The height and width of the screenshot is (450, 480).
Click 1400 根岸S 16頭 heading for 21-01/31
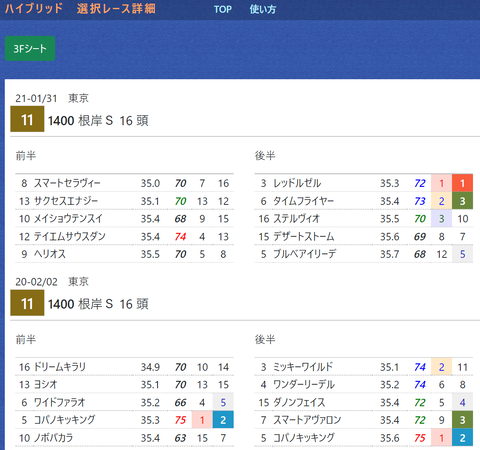tap(98, 120)
